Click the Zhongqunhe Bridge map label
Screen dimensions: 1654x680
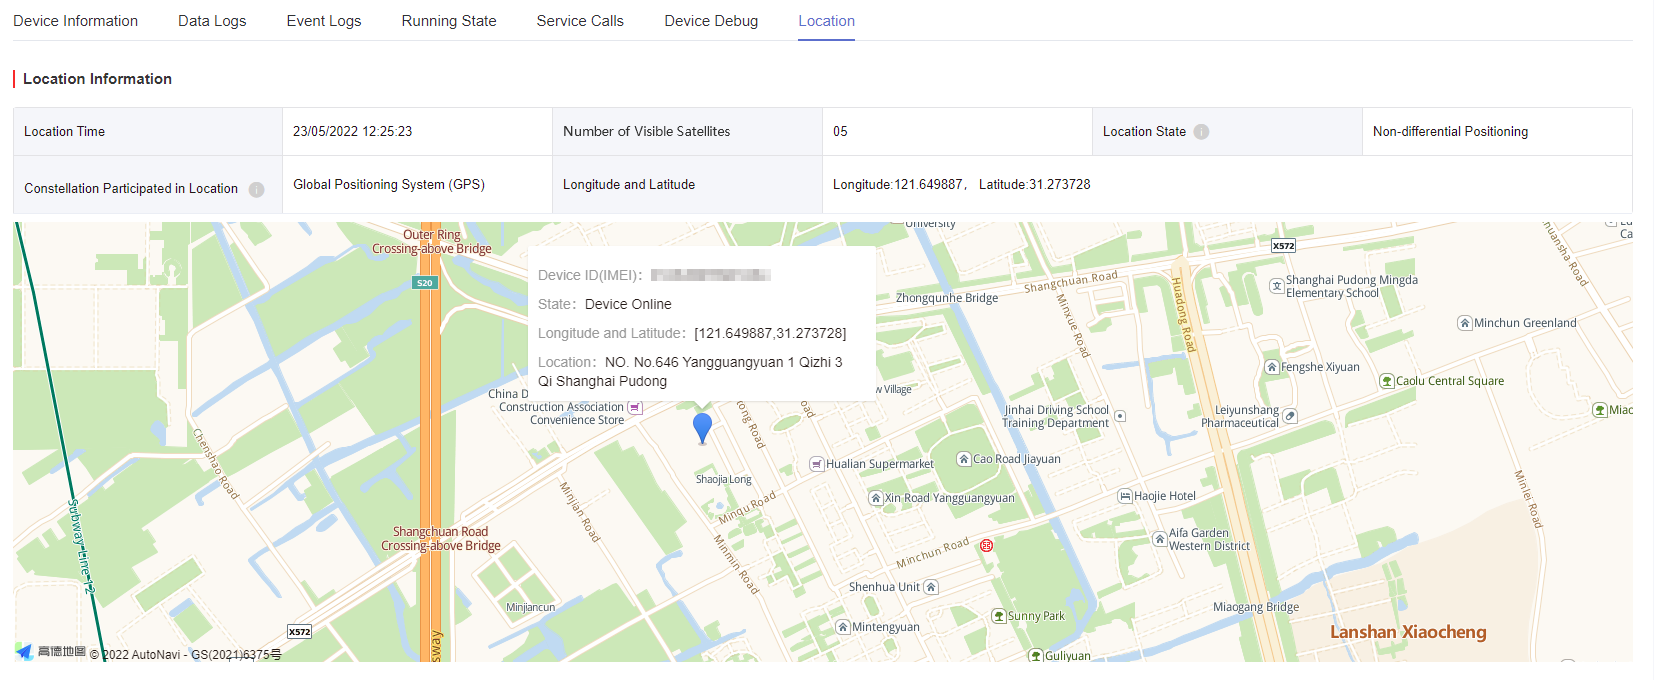pyautogui.click(x=947, y=298)
